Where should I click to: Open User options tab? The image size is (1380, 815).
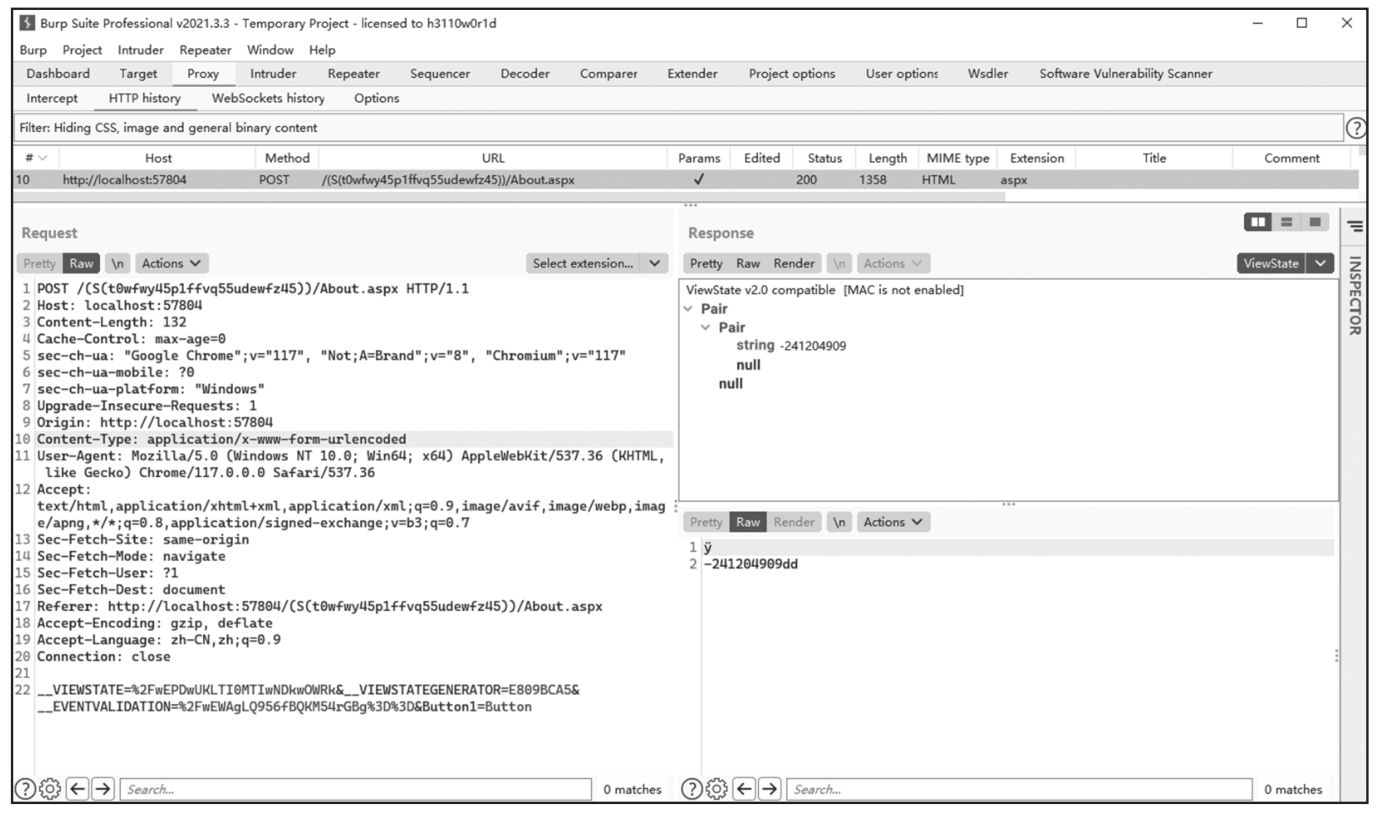902,74
